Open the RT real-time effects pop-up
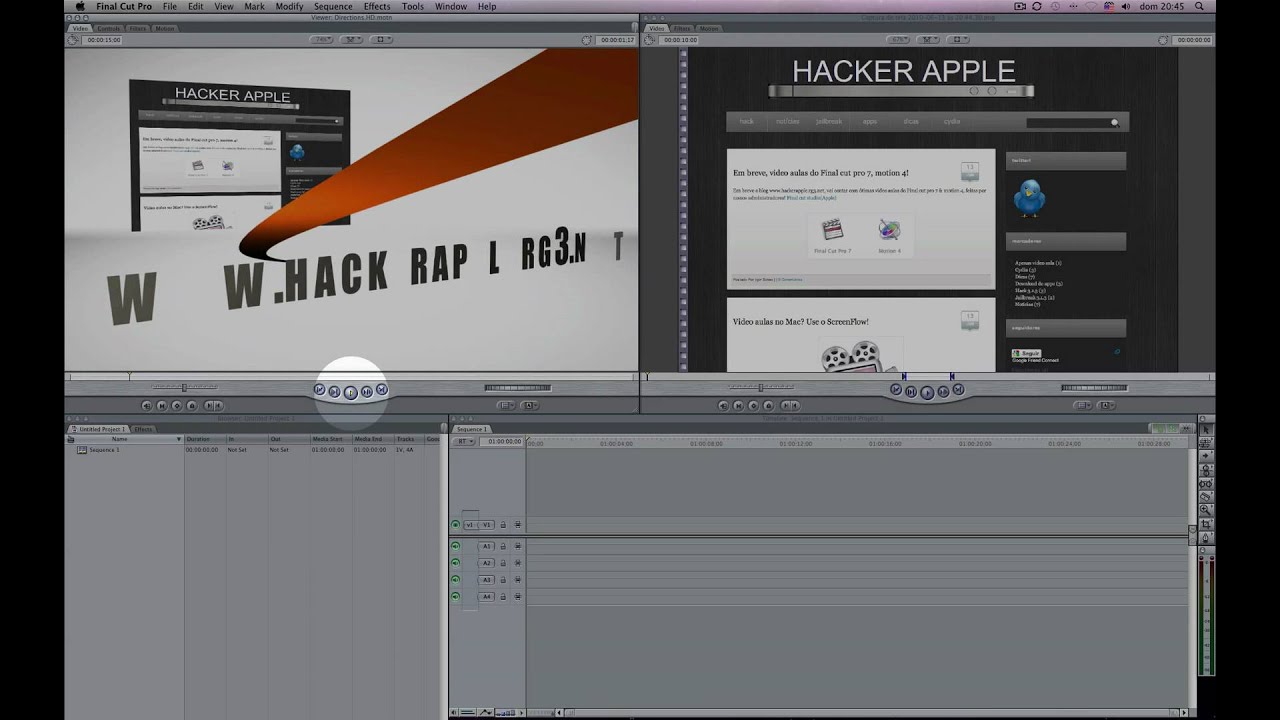The height and width of the screenshot is (720, 1280). (x=464, y=441)
